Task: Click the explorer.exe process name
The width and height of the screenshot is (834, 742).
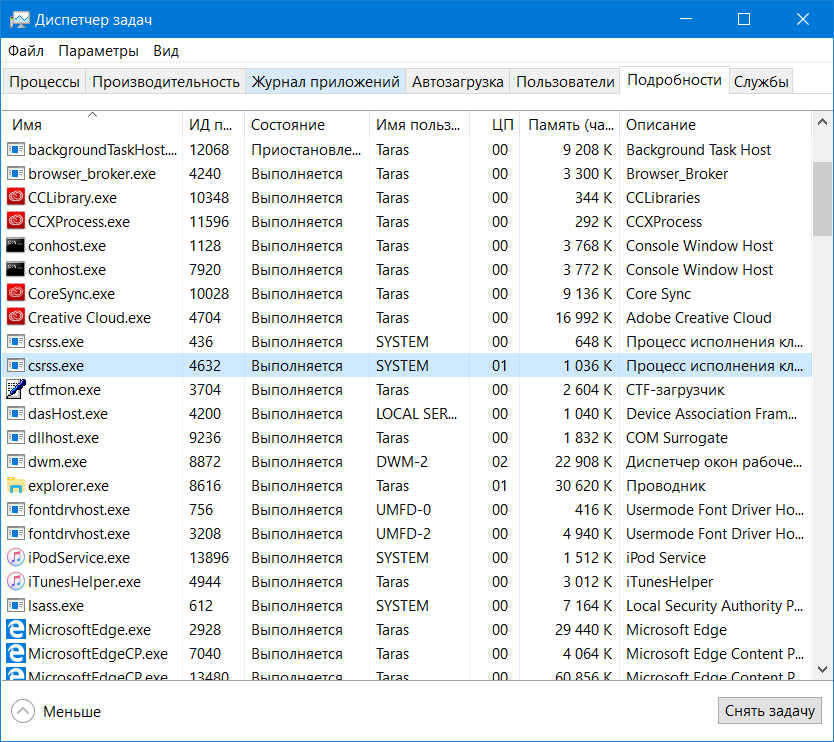Action: (68, 486)
